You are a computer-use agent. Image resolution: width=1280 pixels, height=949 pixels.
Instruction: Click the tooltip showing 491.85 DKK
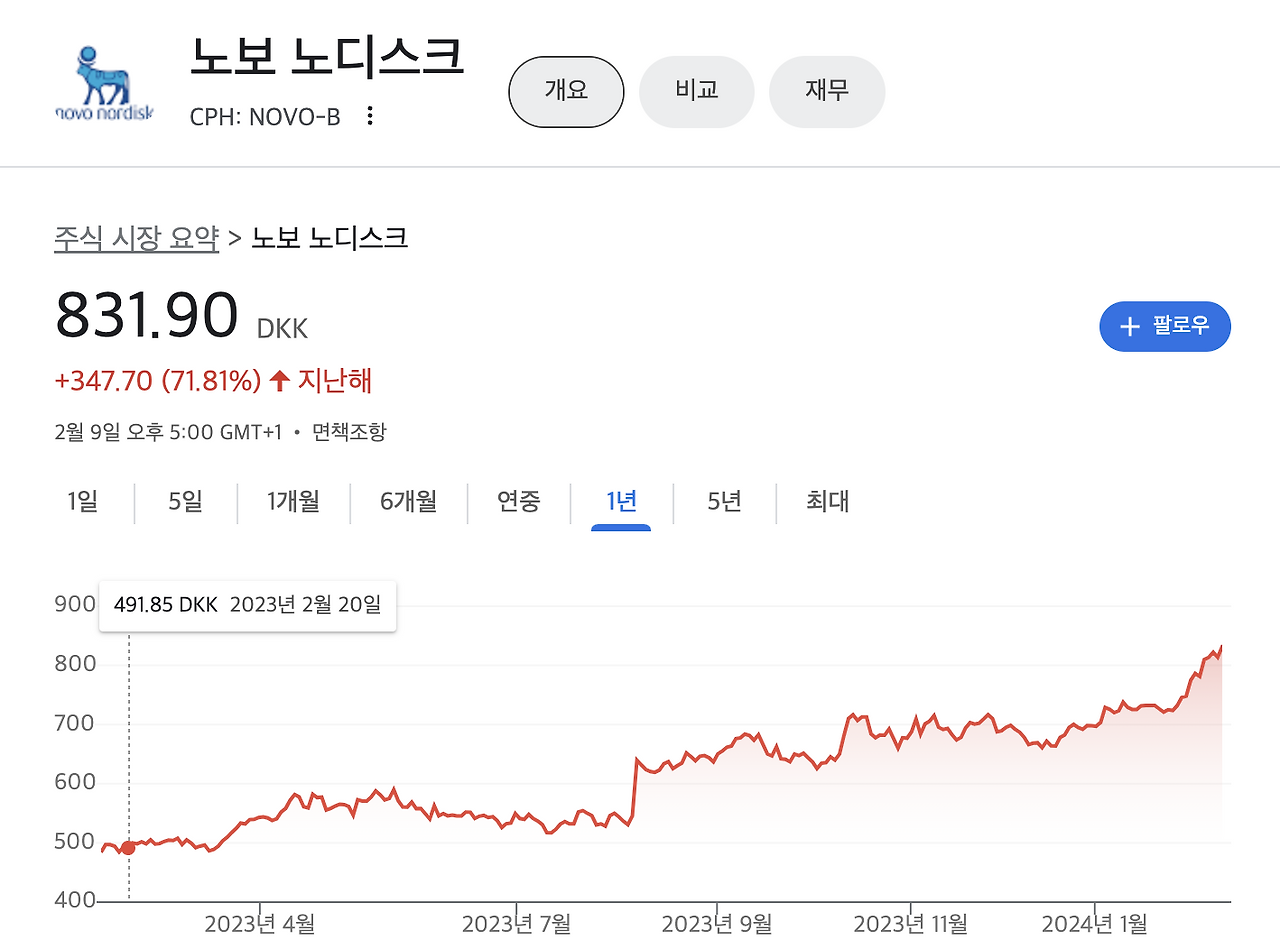coord(247,605)
